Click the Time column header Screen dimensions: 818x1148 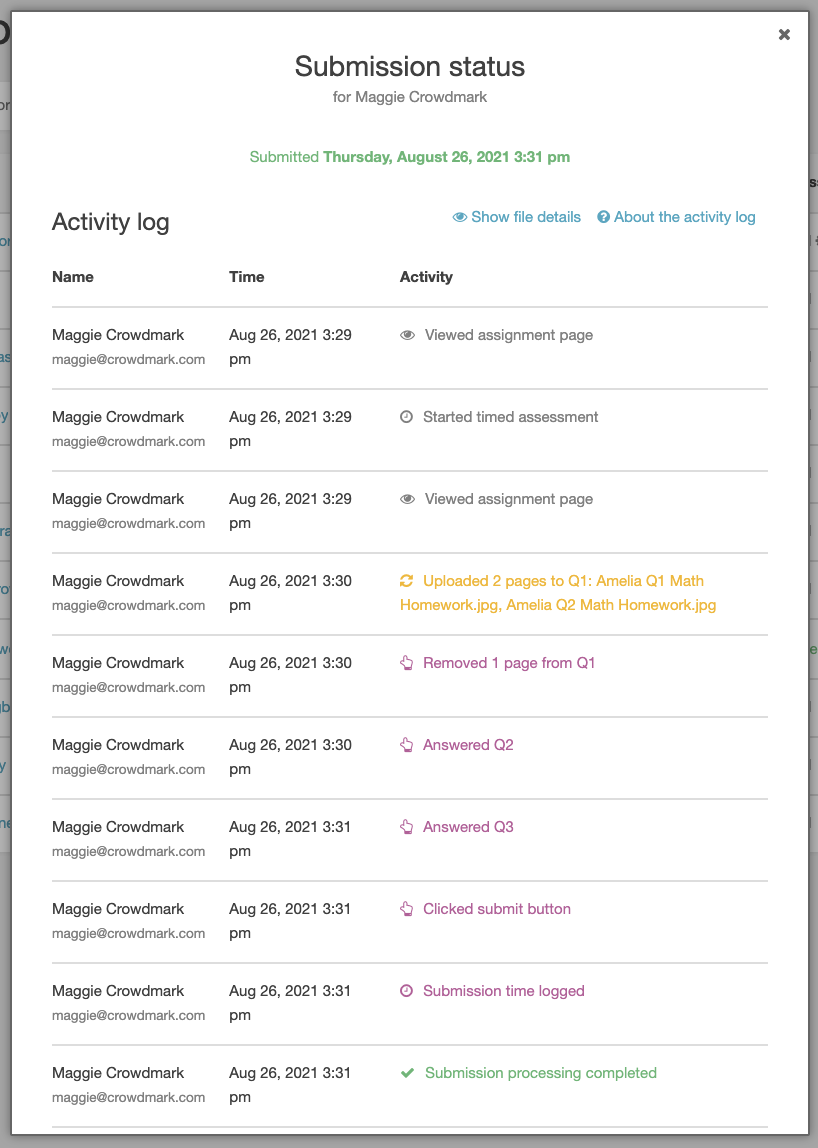pos(247,277)
